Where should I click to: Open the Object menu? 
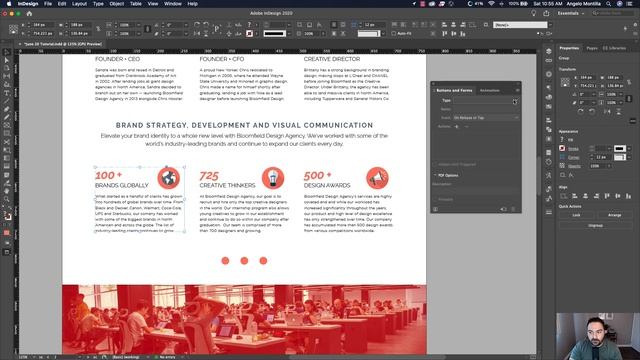(116, 4)
